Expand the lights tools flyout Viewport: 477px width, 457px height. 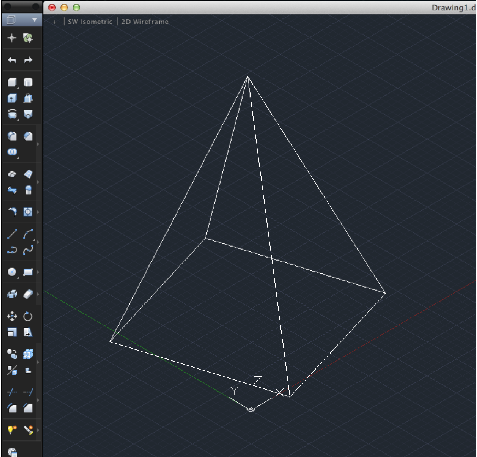coord(38,430)
